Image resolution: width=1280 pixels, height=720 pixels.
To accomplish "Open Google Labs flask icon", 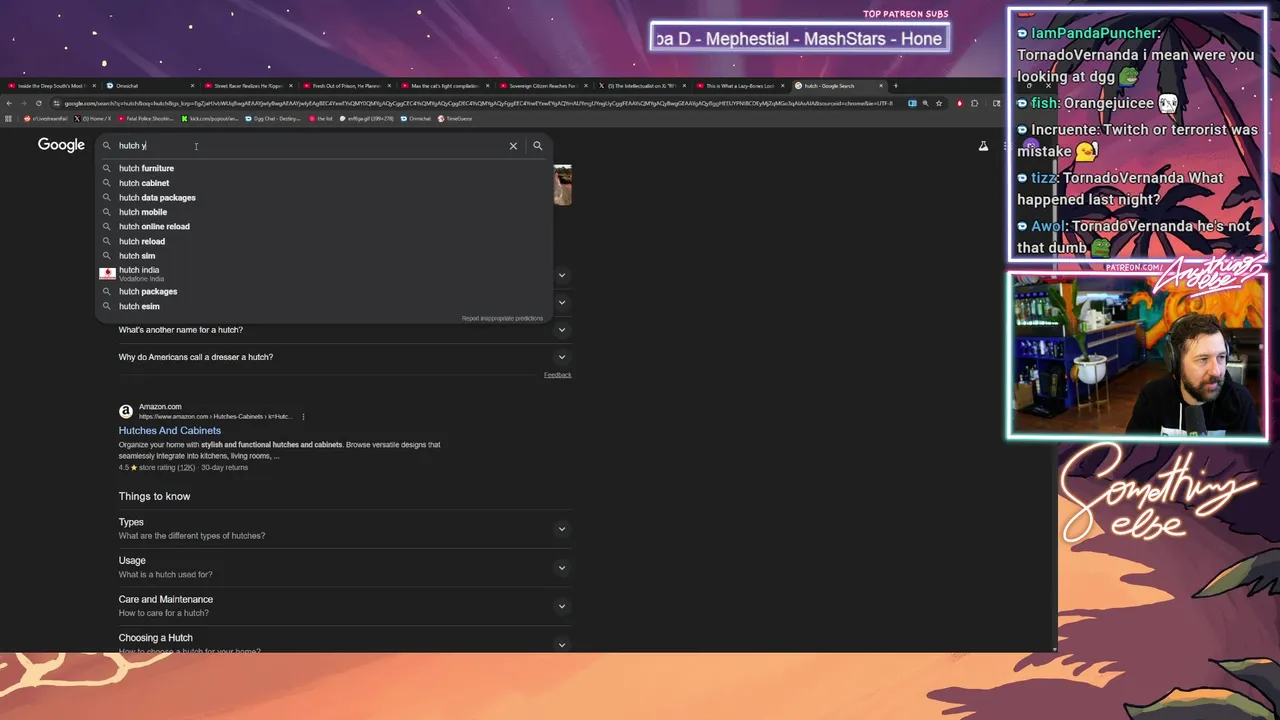I will click(x=983, y=146).
